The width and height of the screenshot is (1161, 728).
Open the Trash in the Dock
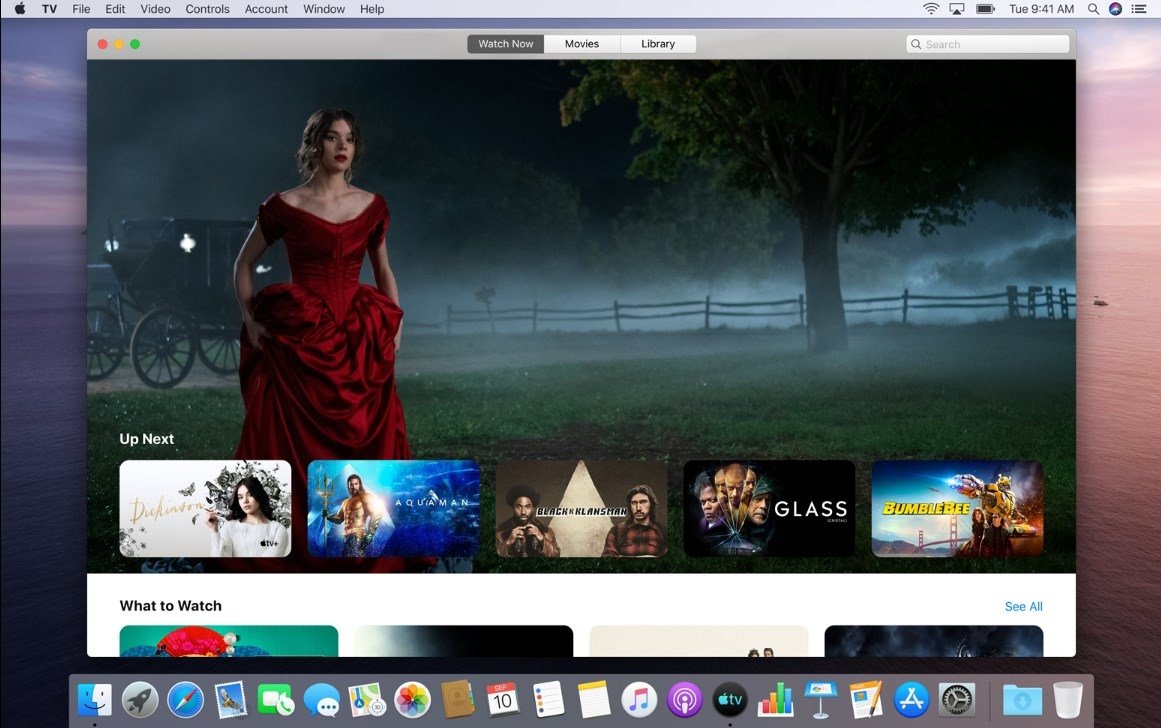(x=1068, y=699)
